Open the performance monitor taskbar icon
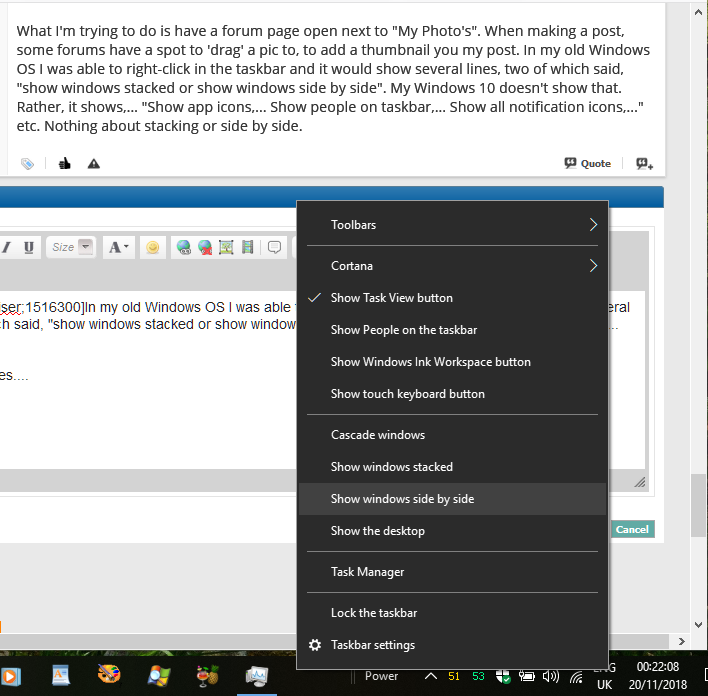This screenshot has width=708, height=696. (x=256, y=676)
